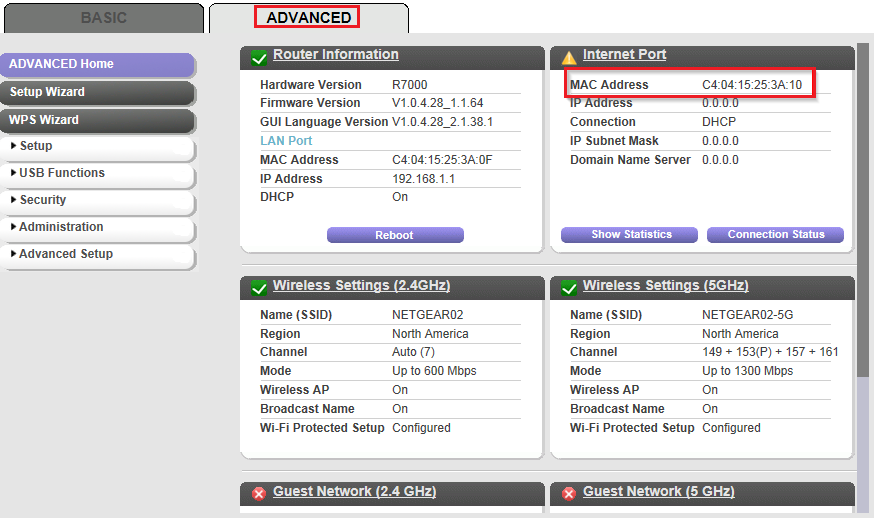Switch to the BASIC tab
This screenshot has height=518, width=874.
[x=104, y=18]
